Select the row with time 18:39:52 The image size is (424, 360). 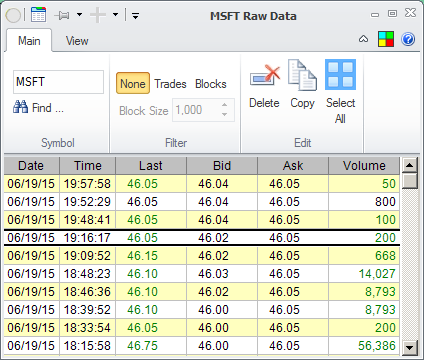pos(202,310)
